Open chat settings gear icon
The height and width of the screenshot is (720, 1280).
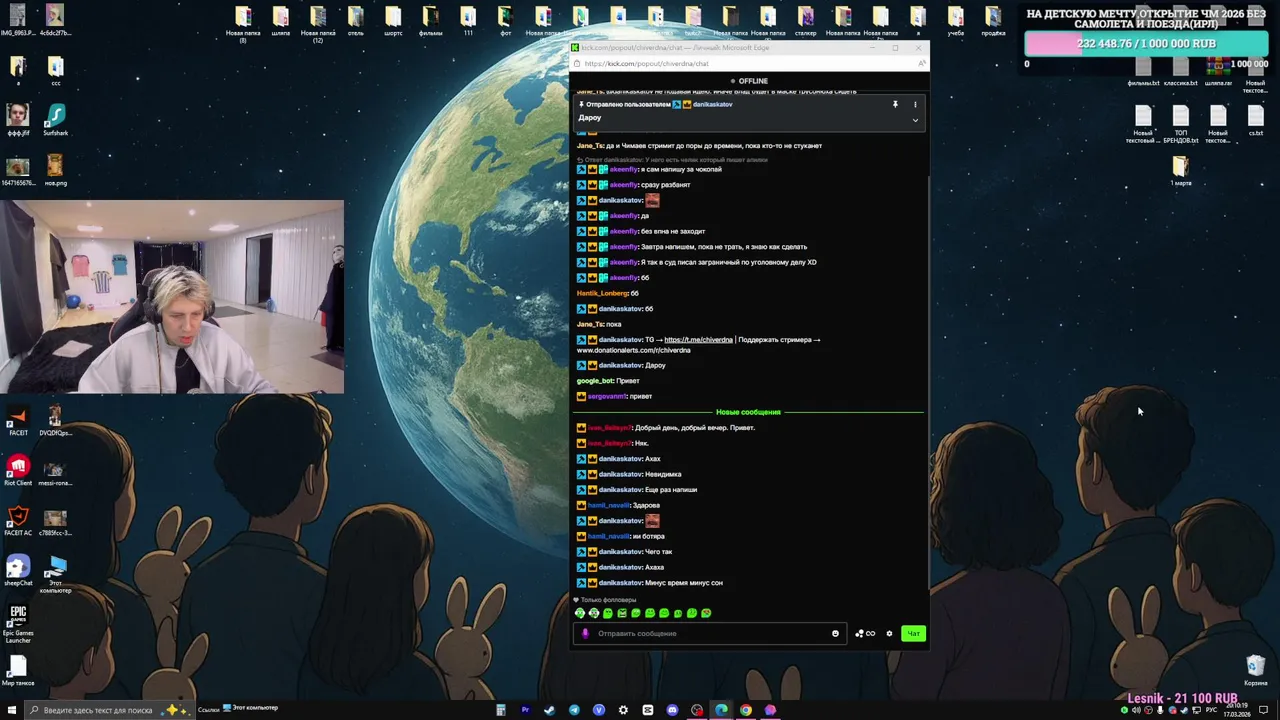click(x=889, y=633)
